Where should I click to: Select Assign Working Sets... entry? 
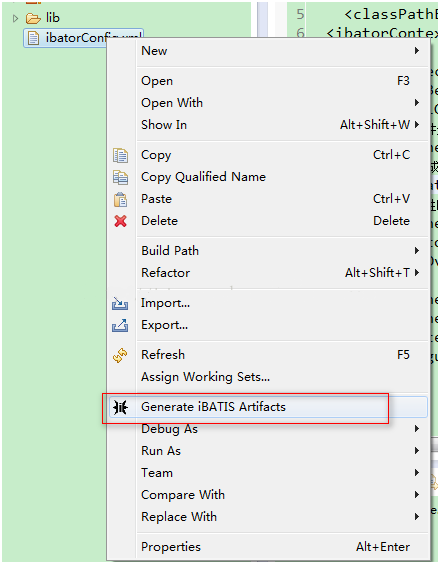click(267, 377)
